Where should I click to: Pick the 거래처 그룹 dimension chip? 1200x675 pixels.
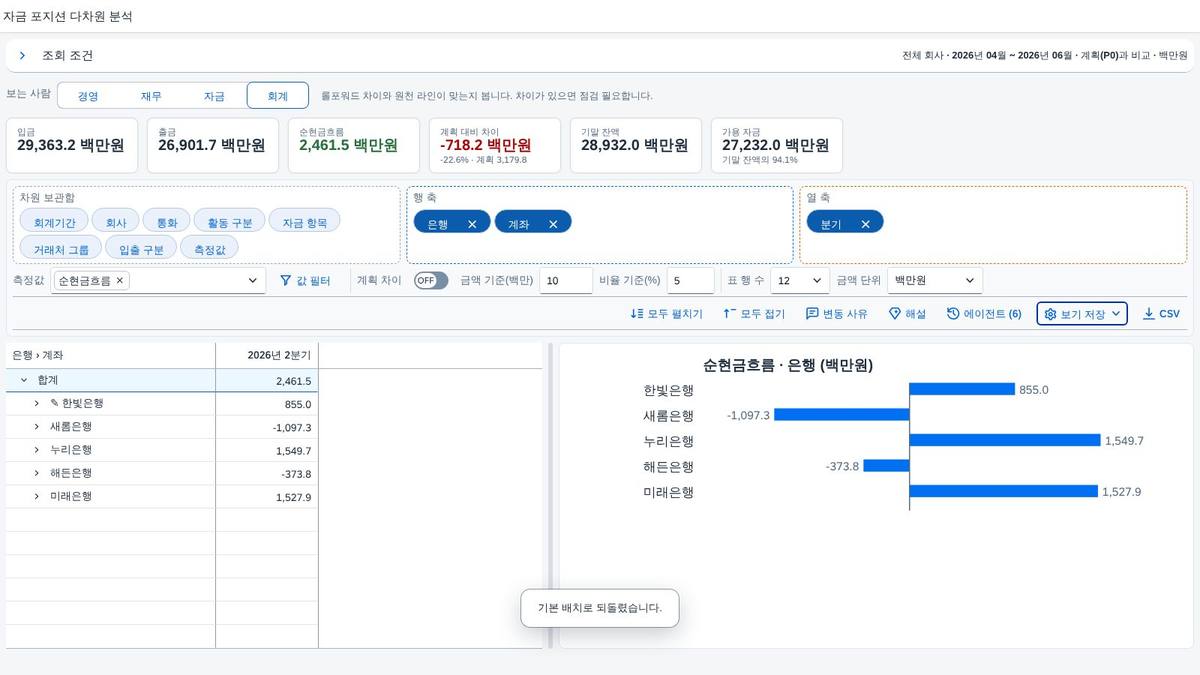pos(61,247)
